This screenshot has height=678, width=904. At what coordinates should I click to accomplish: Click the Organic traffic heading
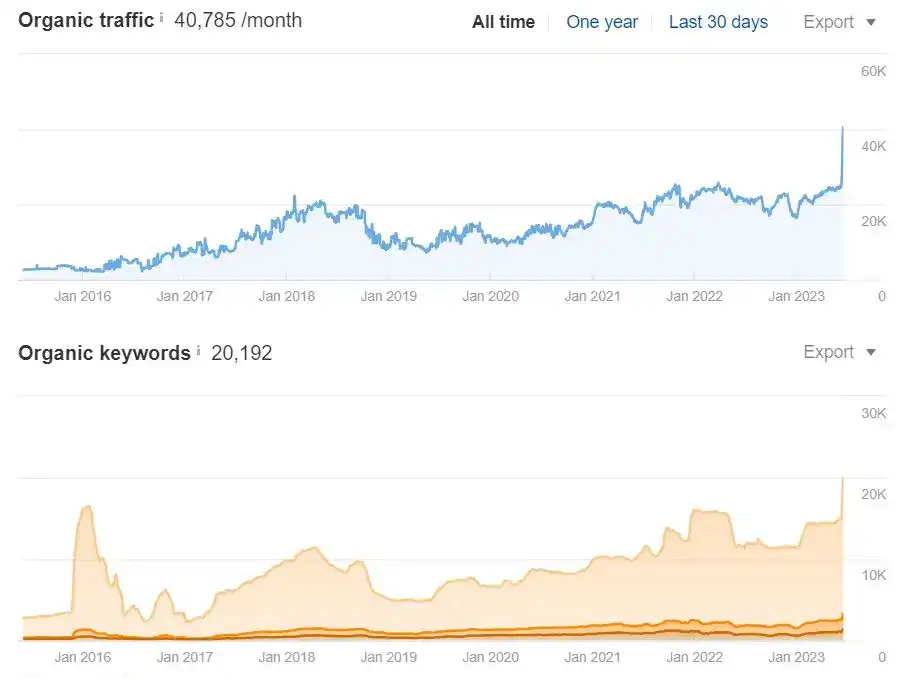[x=86, y=20]
